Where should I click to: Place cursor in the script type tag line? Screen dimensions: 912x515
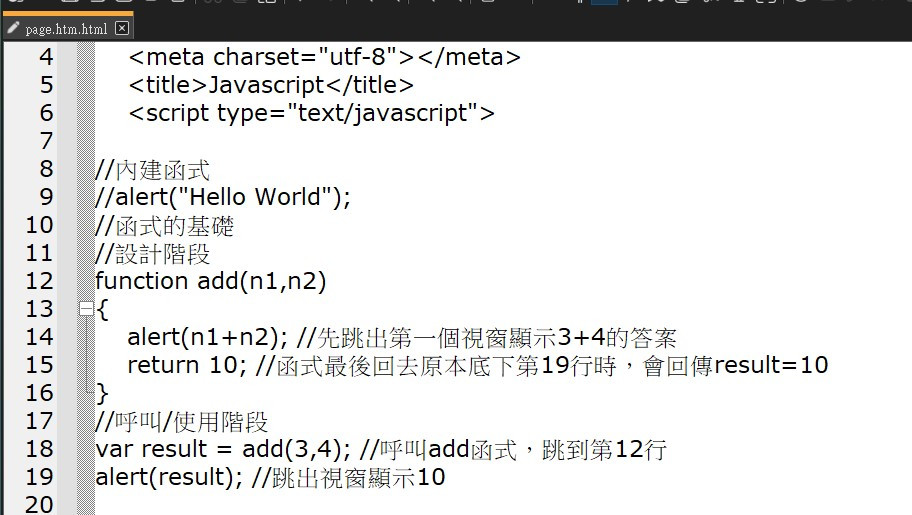click(x=311, y=113)
